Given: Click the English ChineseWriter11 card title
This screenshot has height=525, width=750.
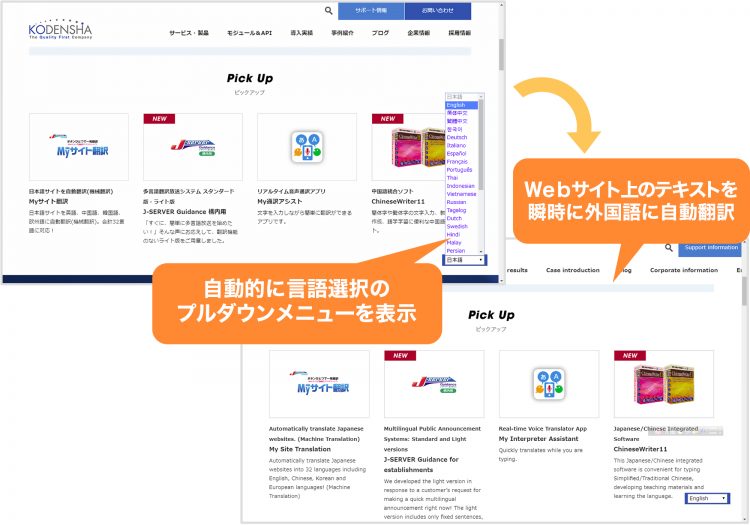Looking at the screenshot, I should click(x=640, y=449).
